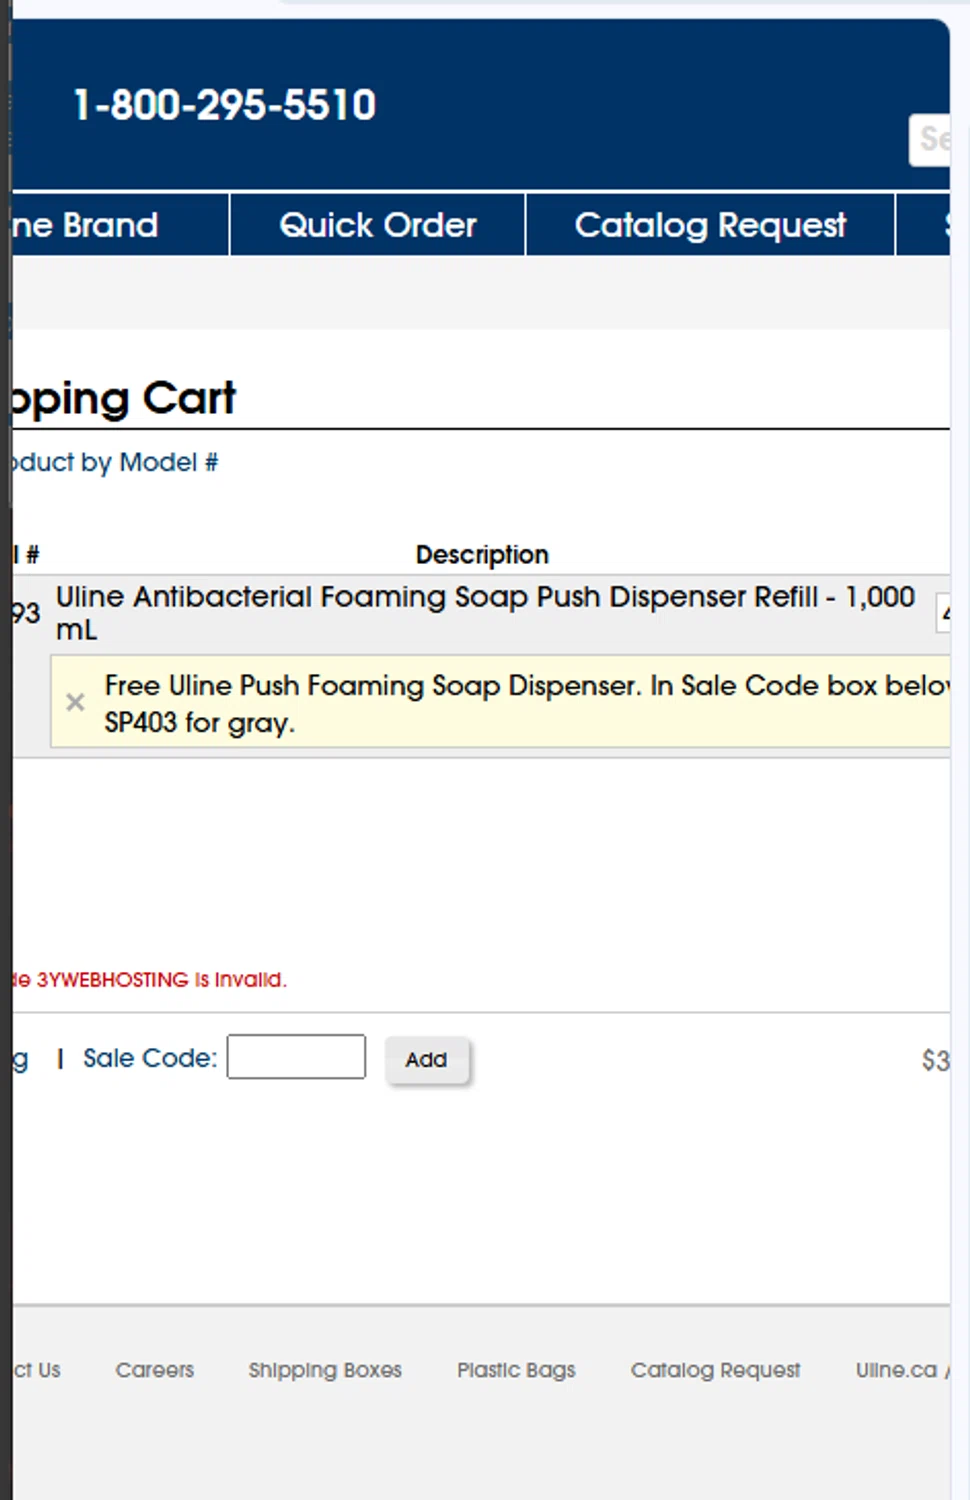Click the Sale Code label link
970x1500 pixels.
point(150,1058)
